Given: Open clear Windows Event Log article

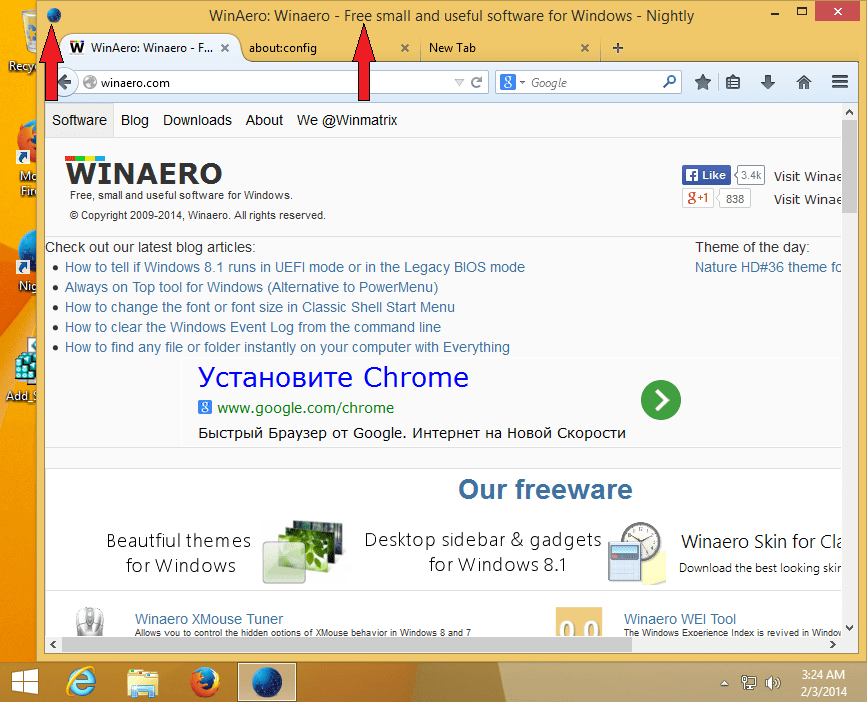Looking at the screenshot, I should (x=253, y=327).
